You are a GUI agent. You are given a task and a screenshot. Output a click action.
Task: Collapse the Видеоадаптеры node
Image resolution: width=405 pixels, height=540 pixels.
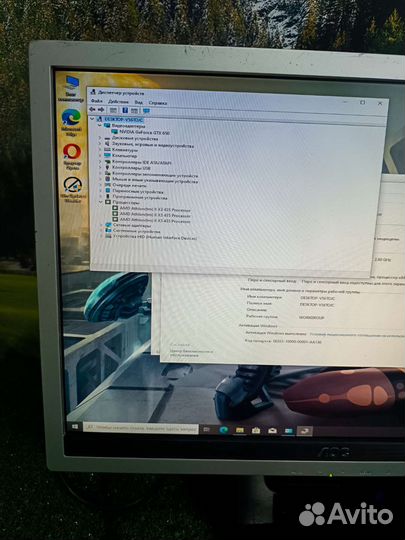tap(100, 126)
